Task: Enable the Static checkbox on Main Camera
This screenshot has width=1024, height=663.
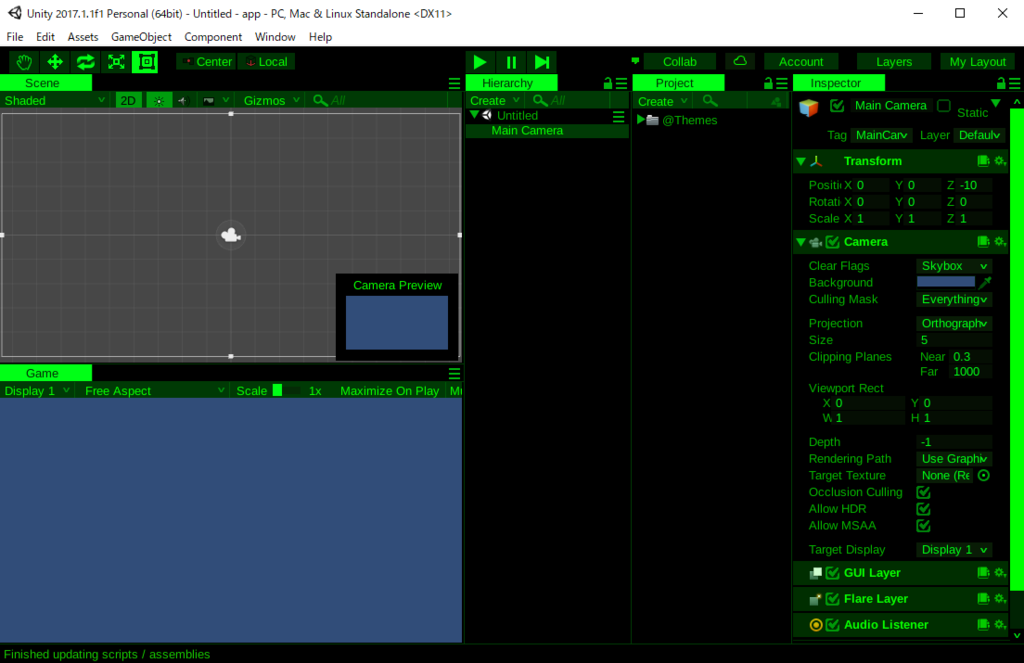Action: (x=941, y=105)
